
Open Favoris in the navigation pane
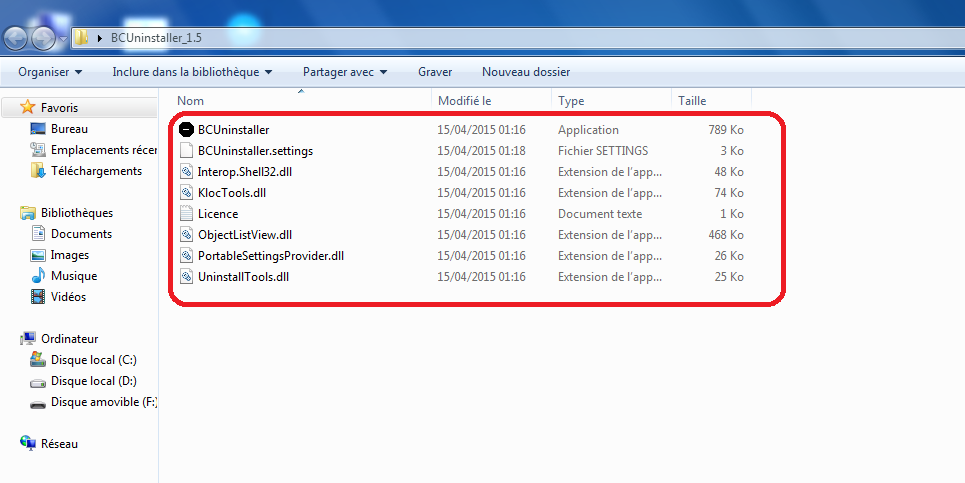coord(60,108)
